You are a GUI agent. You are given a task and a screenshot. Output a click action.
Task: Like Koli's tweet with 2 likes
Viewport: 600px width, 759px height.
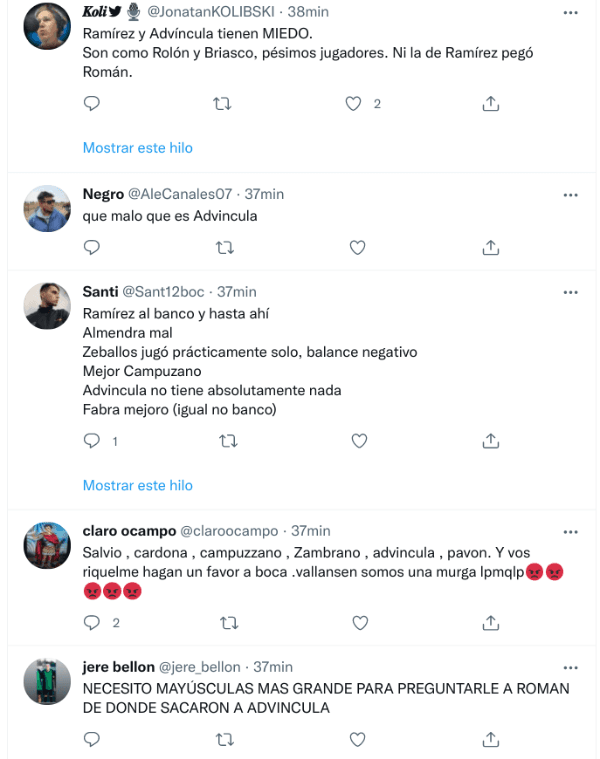pos(352,103)
